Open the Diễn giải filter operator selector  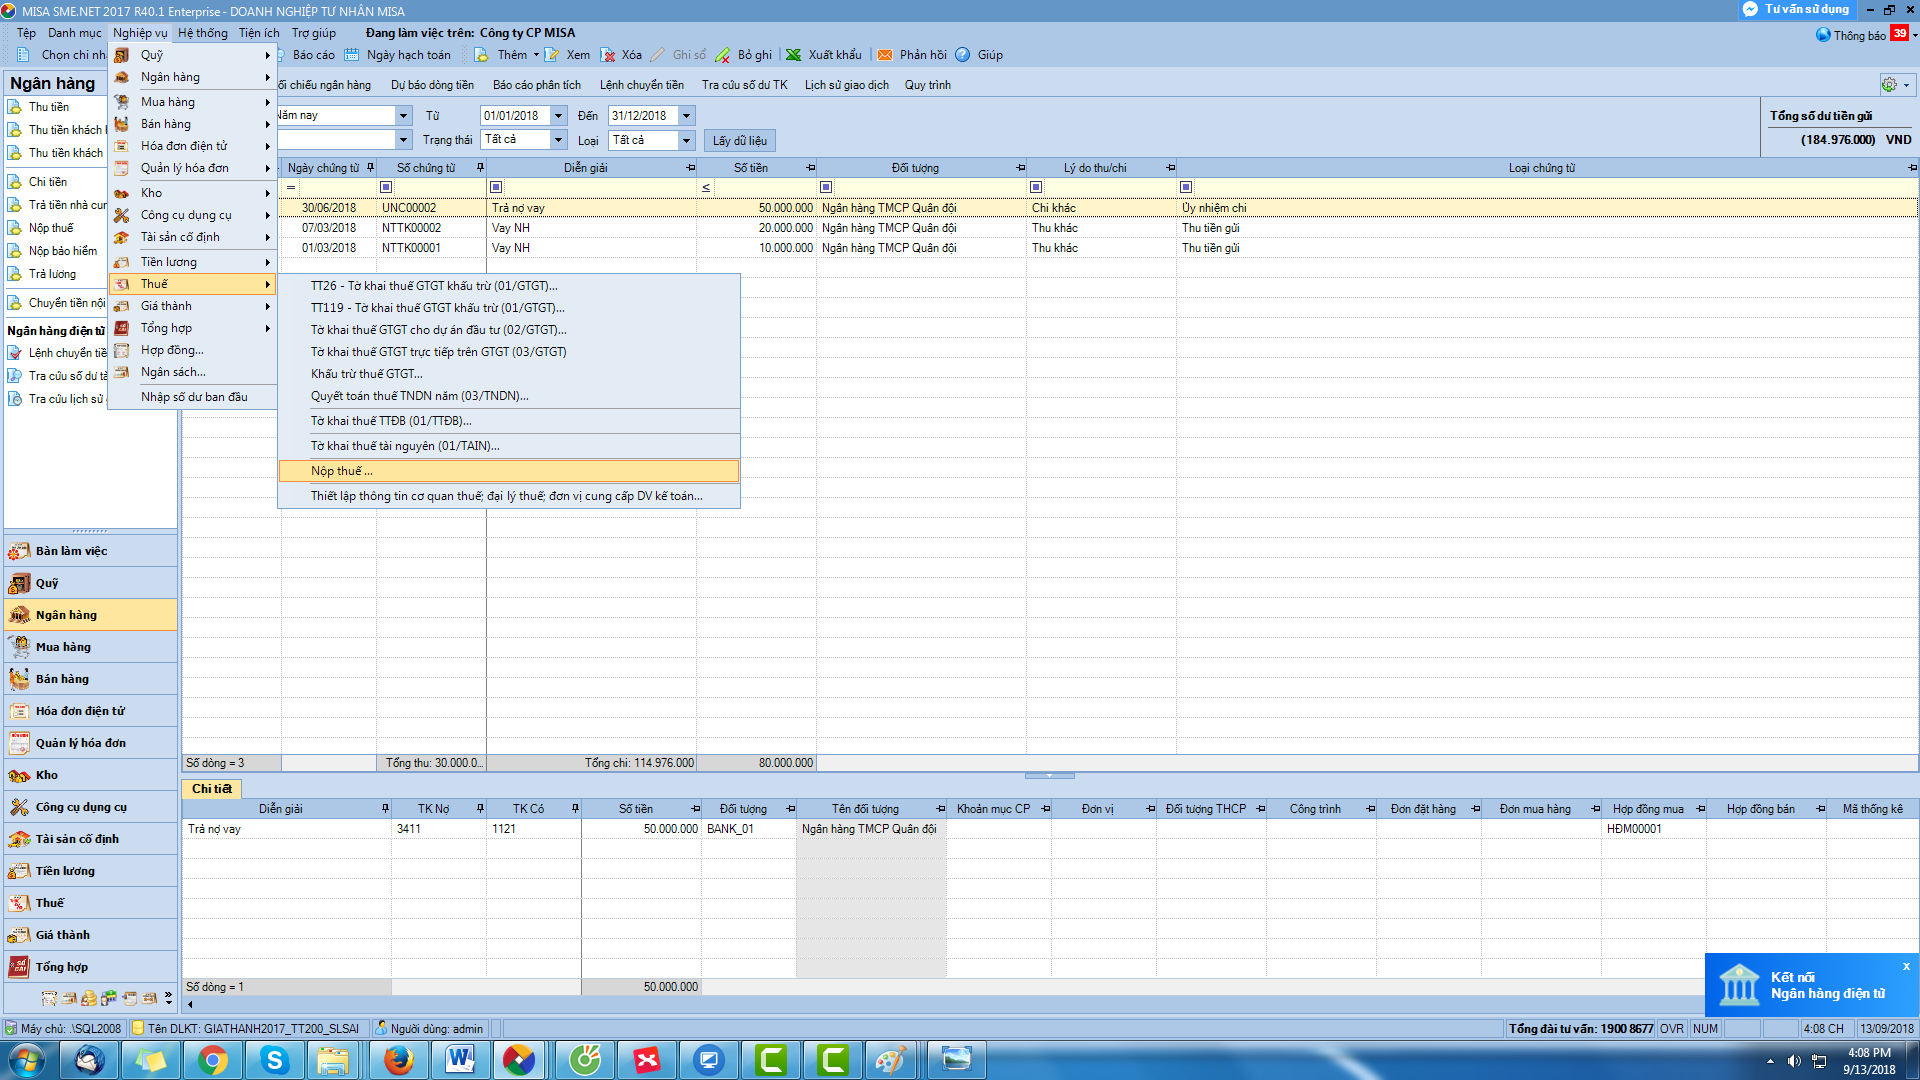point(496,188)
